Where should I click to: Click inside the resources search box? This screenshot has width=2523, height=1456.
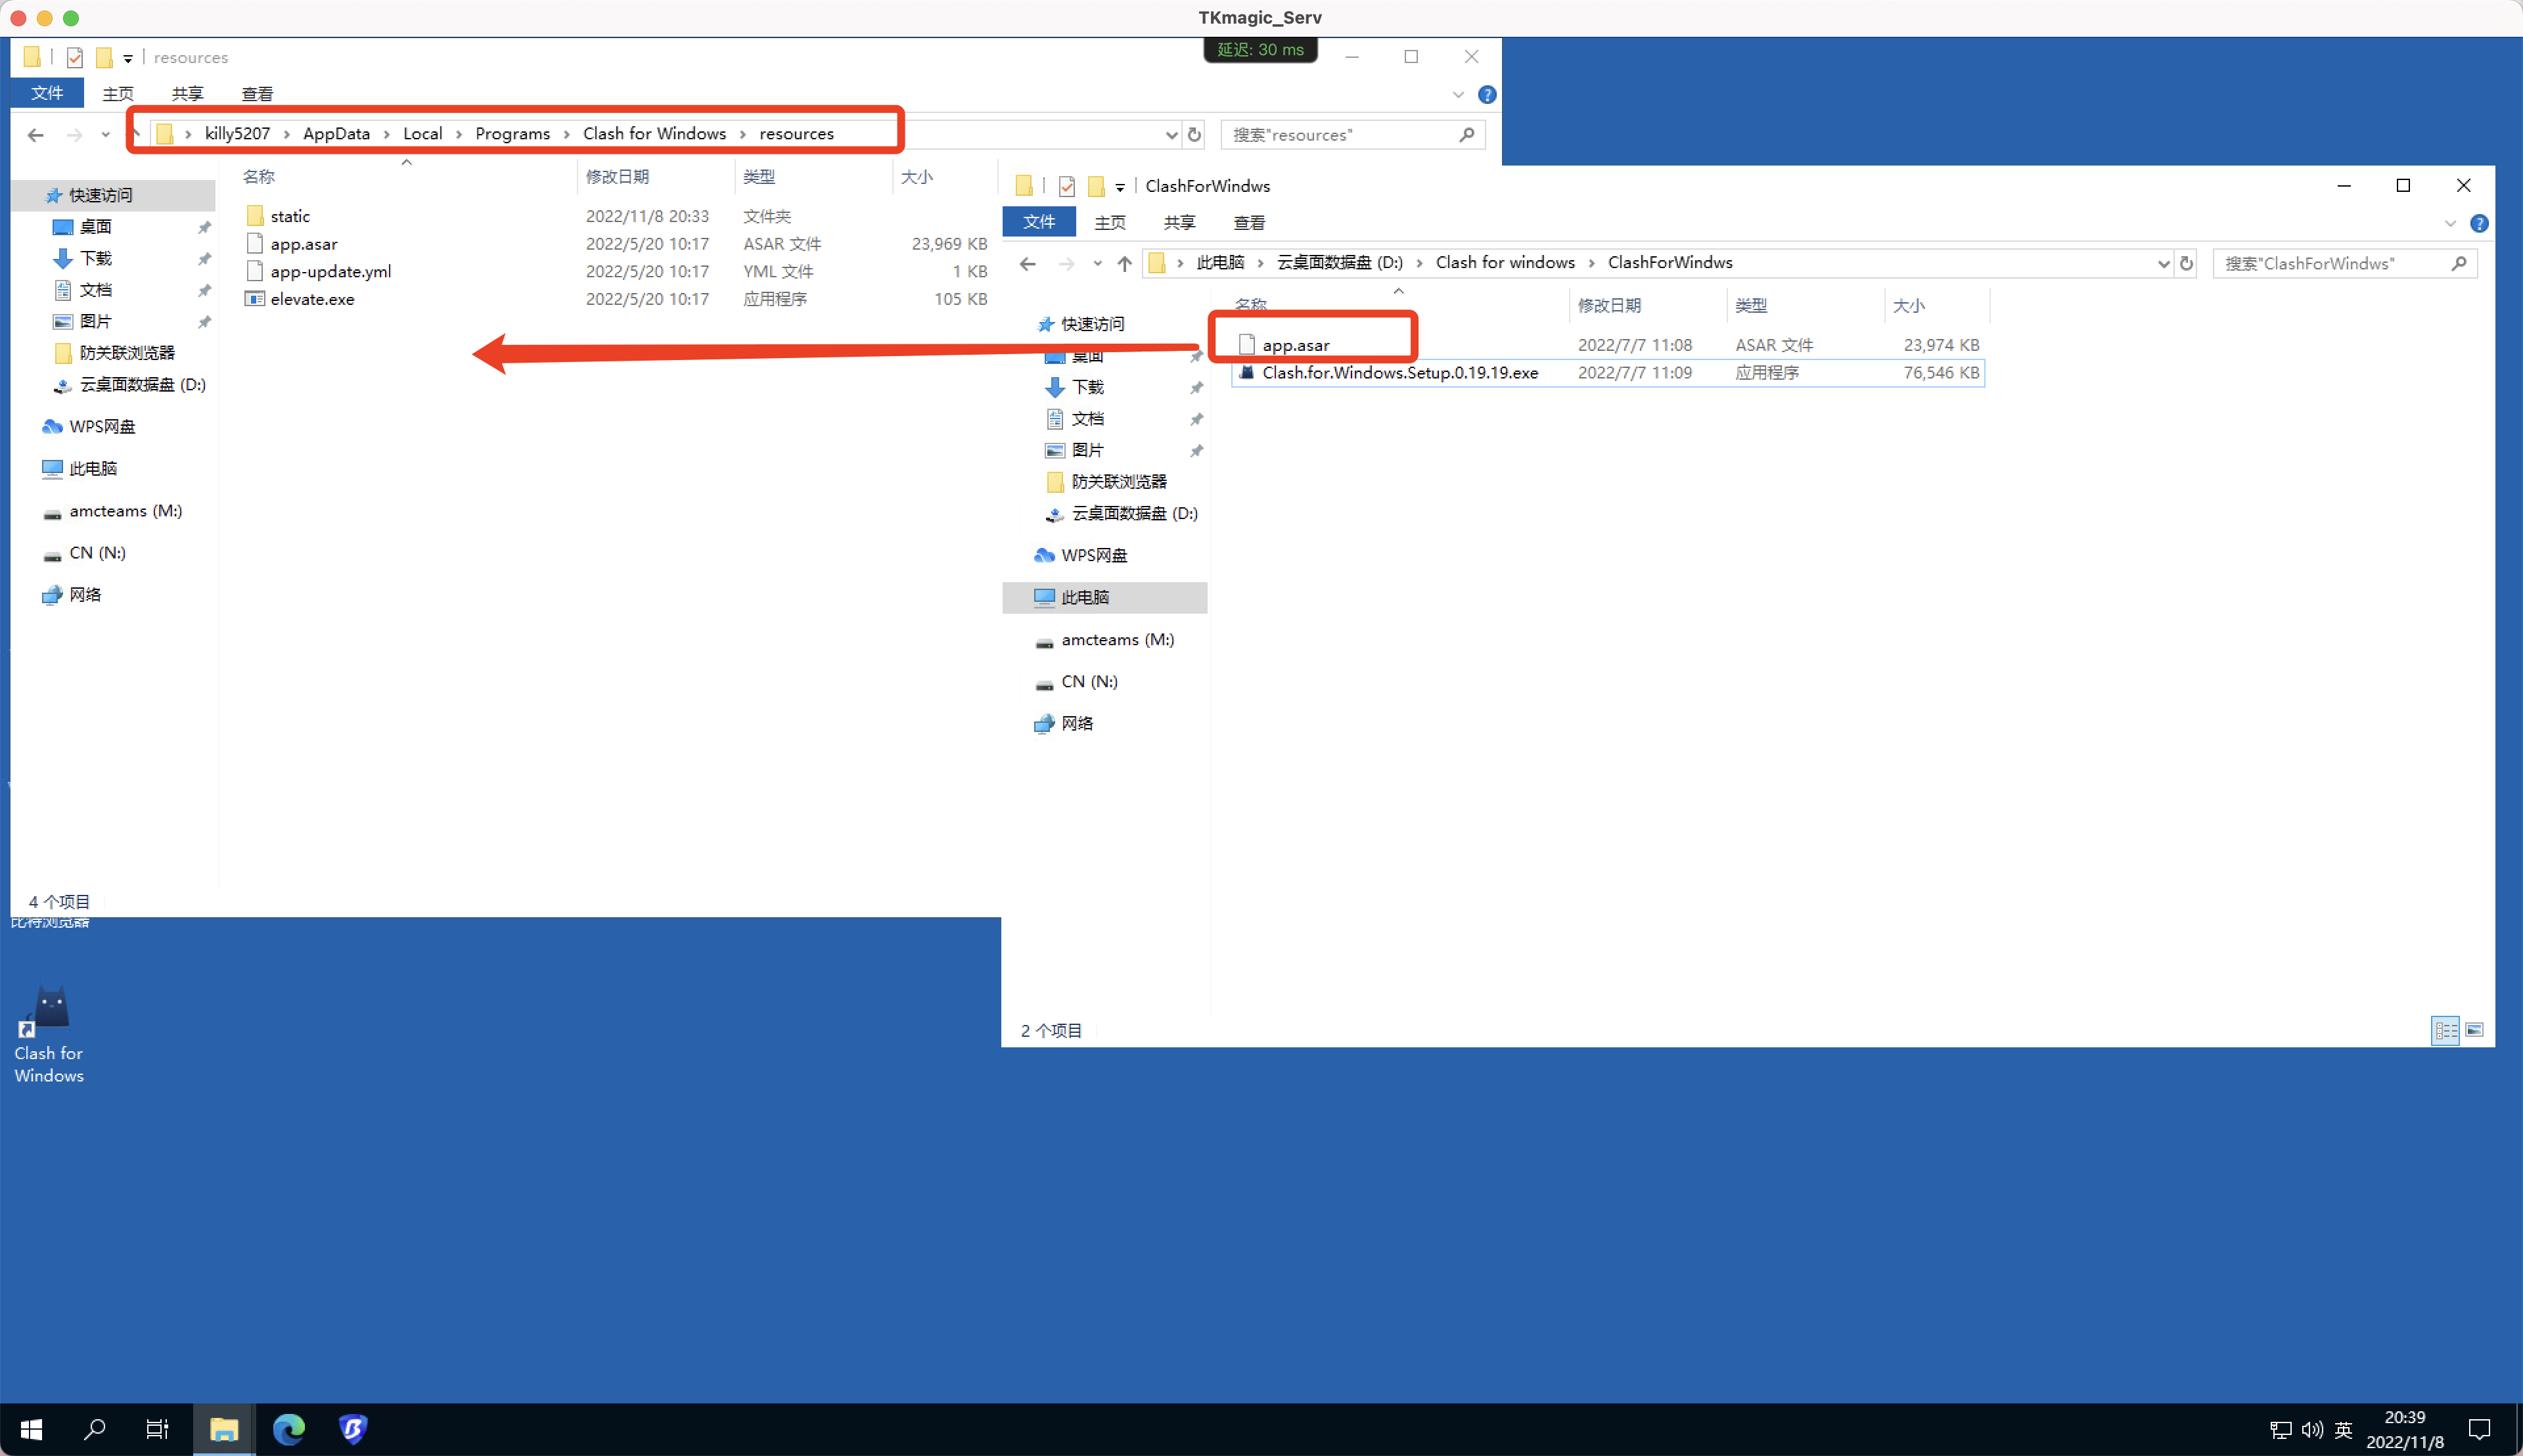[1340, 134]
